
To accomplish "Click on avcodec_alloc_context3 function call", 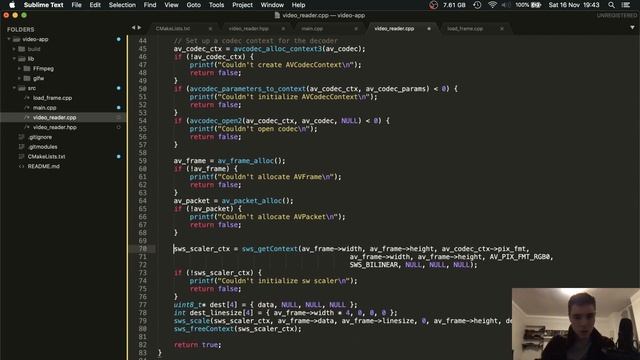I will [x=278, y=49].
